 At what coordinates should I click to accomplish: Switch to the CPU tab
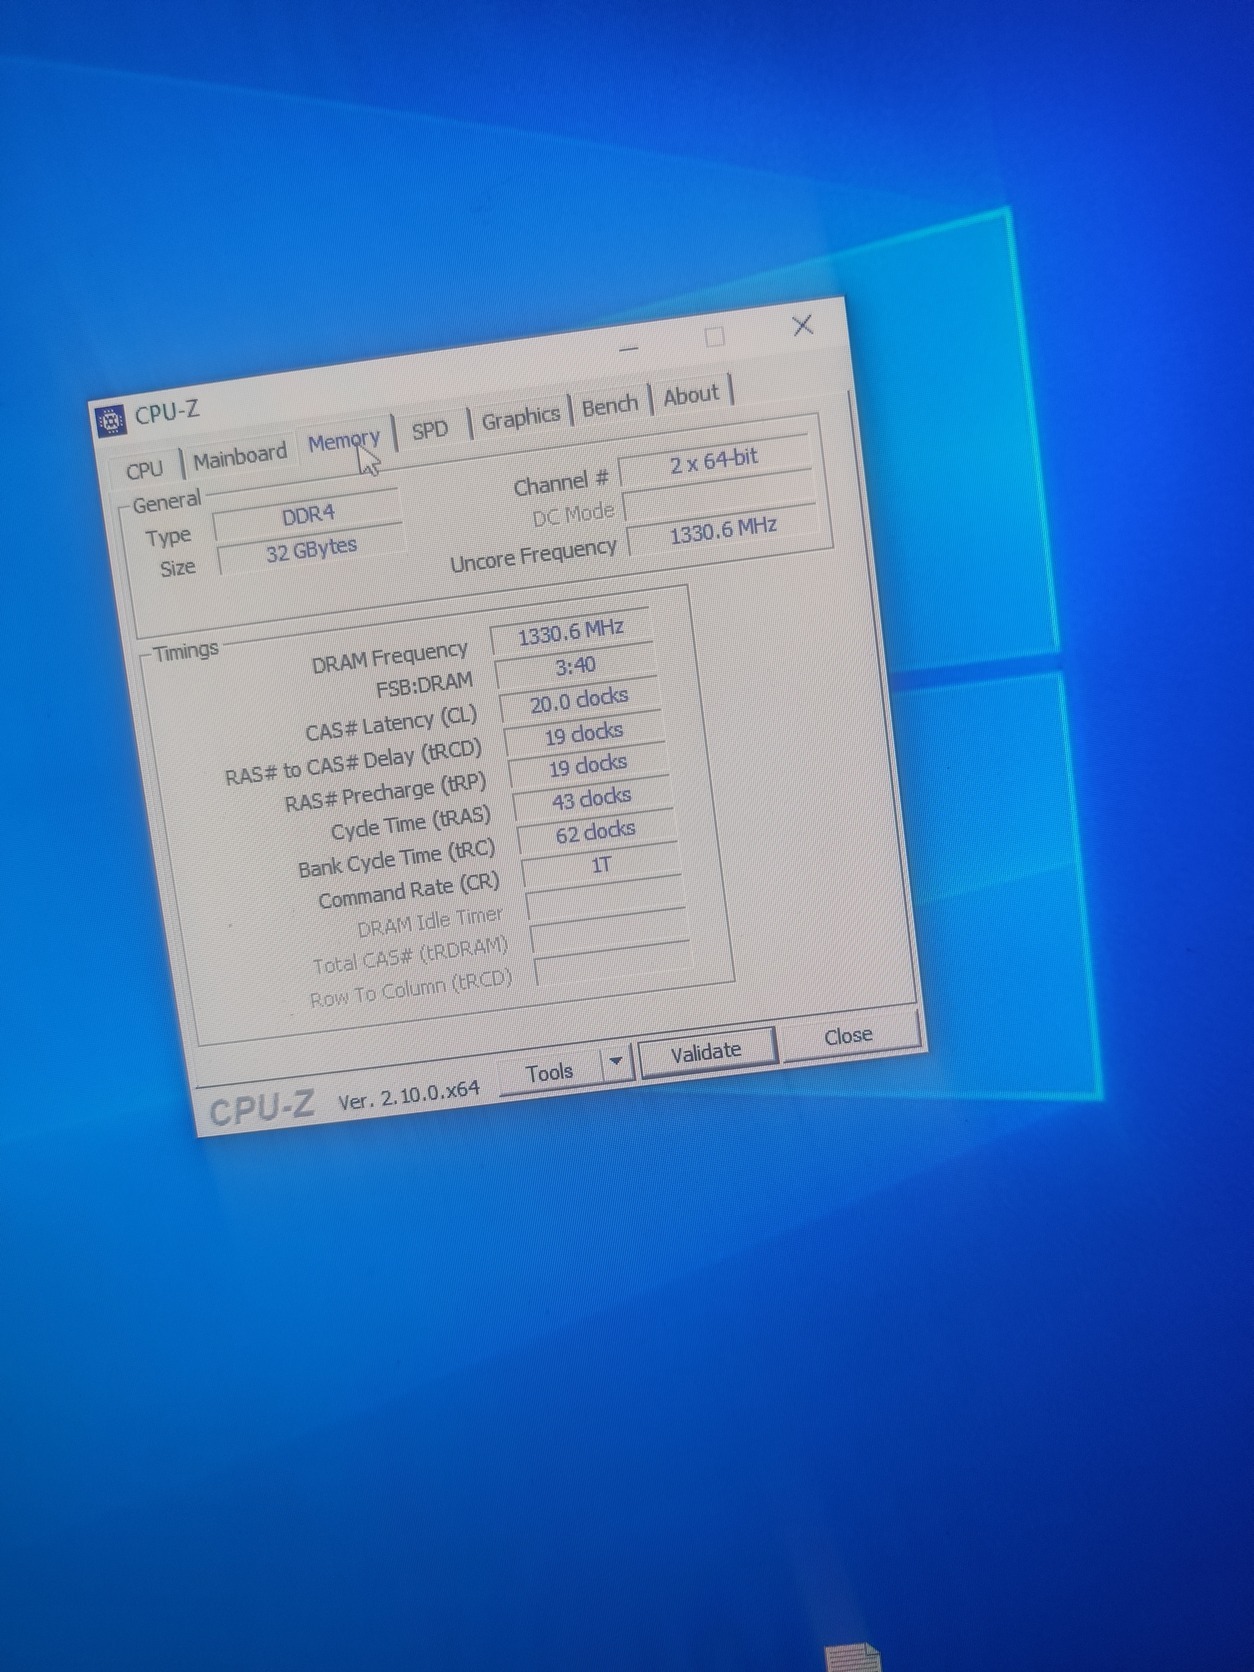click(145, 469)
